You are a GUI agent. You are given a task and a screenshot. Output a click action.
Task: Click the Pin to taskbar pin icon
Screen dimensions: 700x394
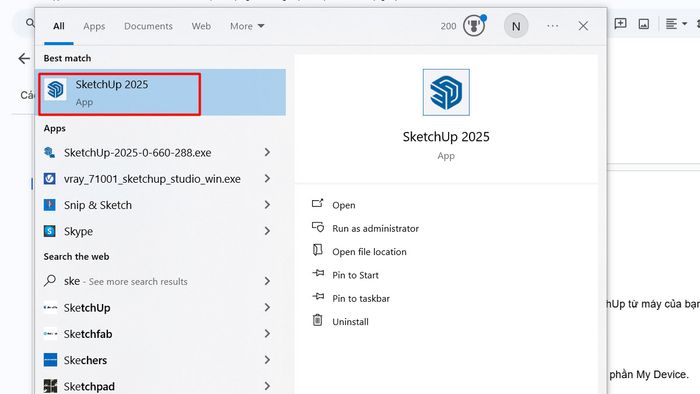click(x=318, y=296)
